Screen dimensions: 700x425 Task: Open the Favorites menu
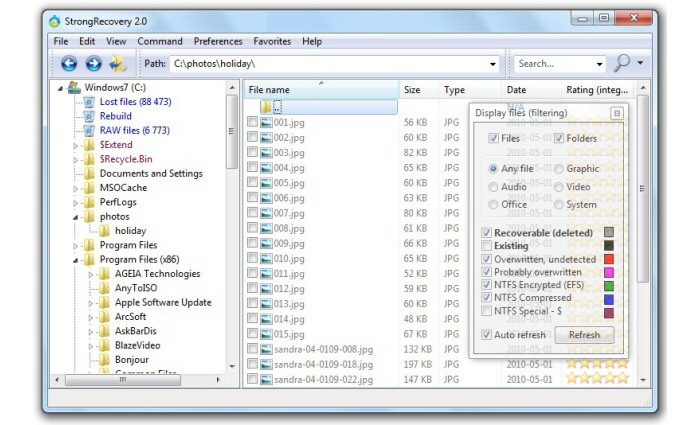[272, 41]
